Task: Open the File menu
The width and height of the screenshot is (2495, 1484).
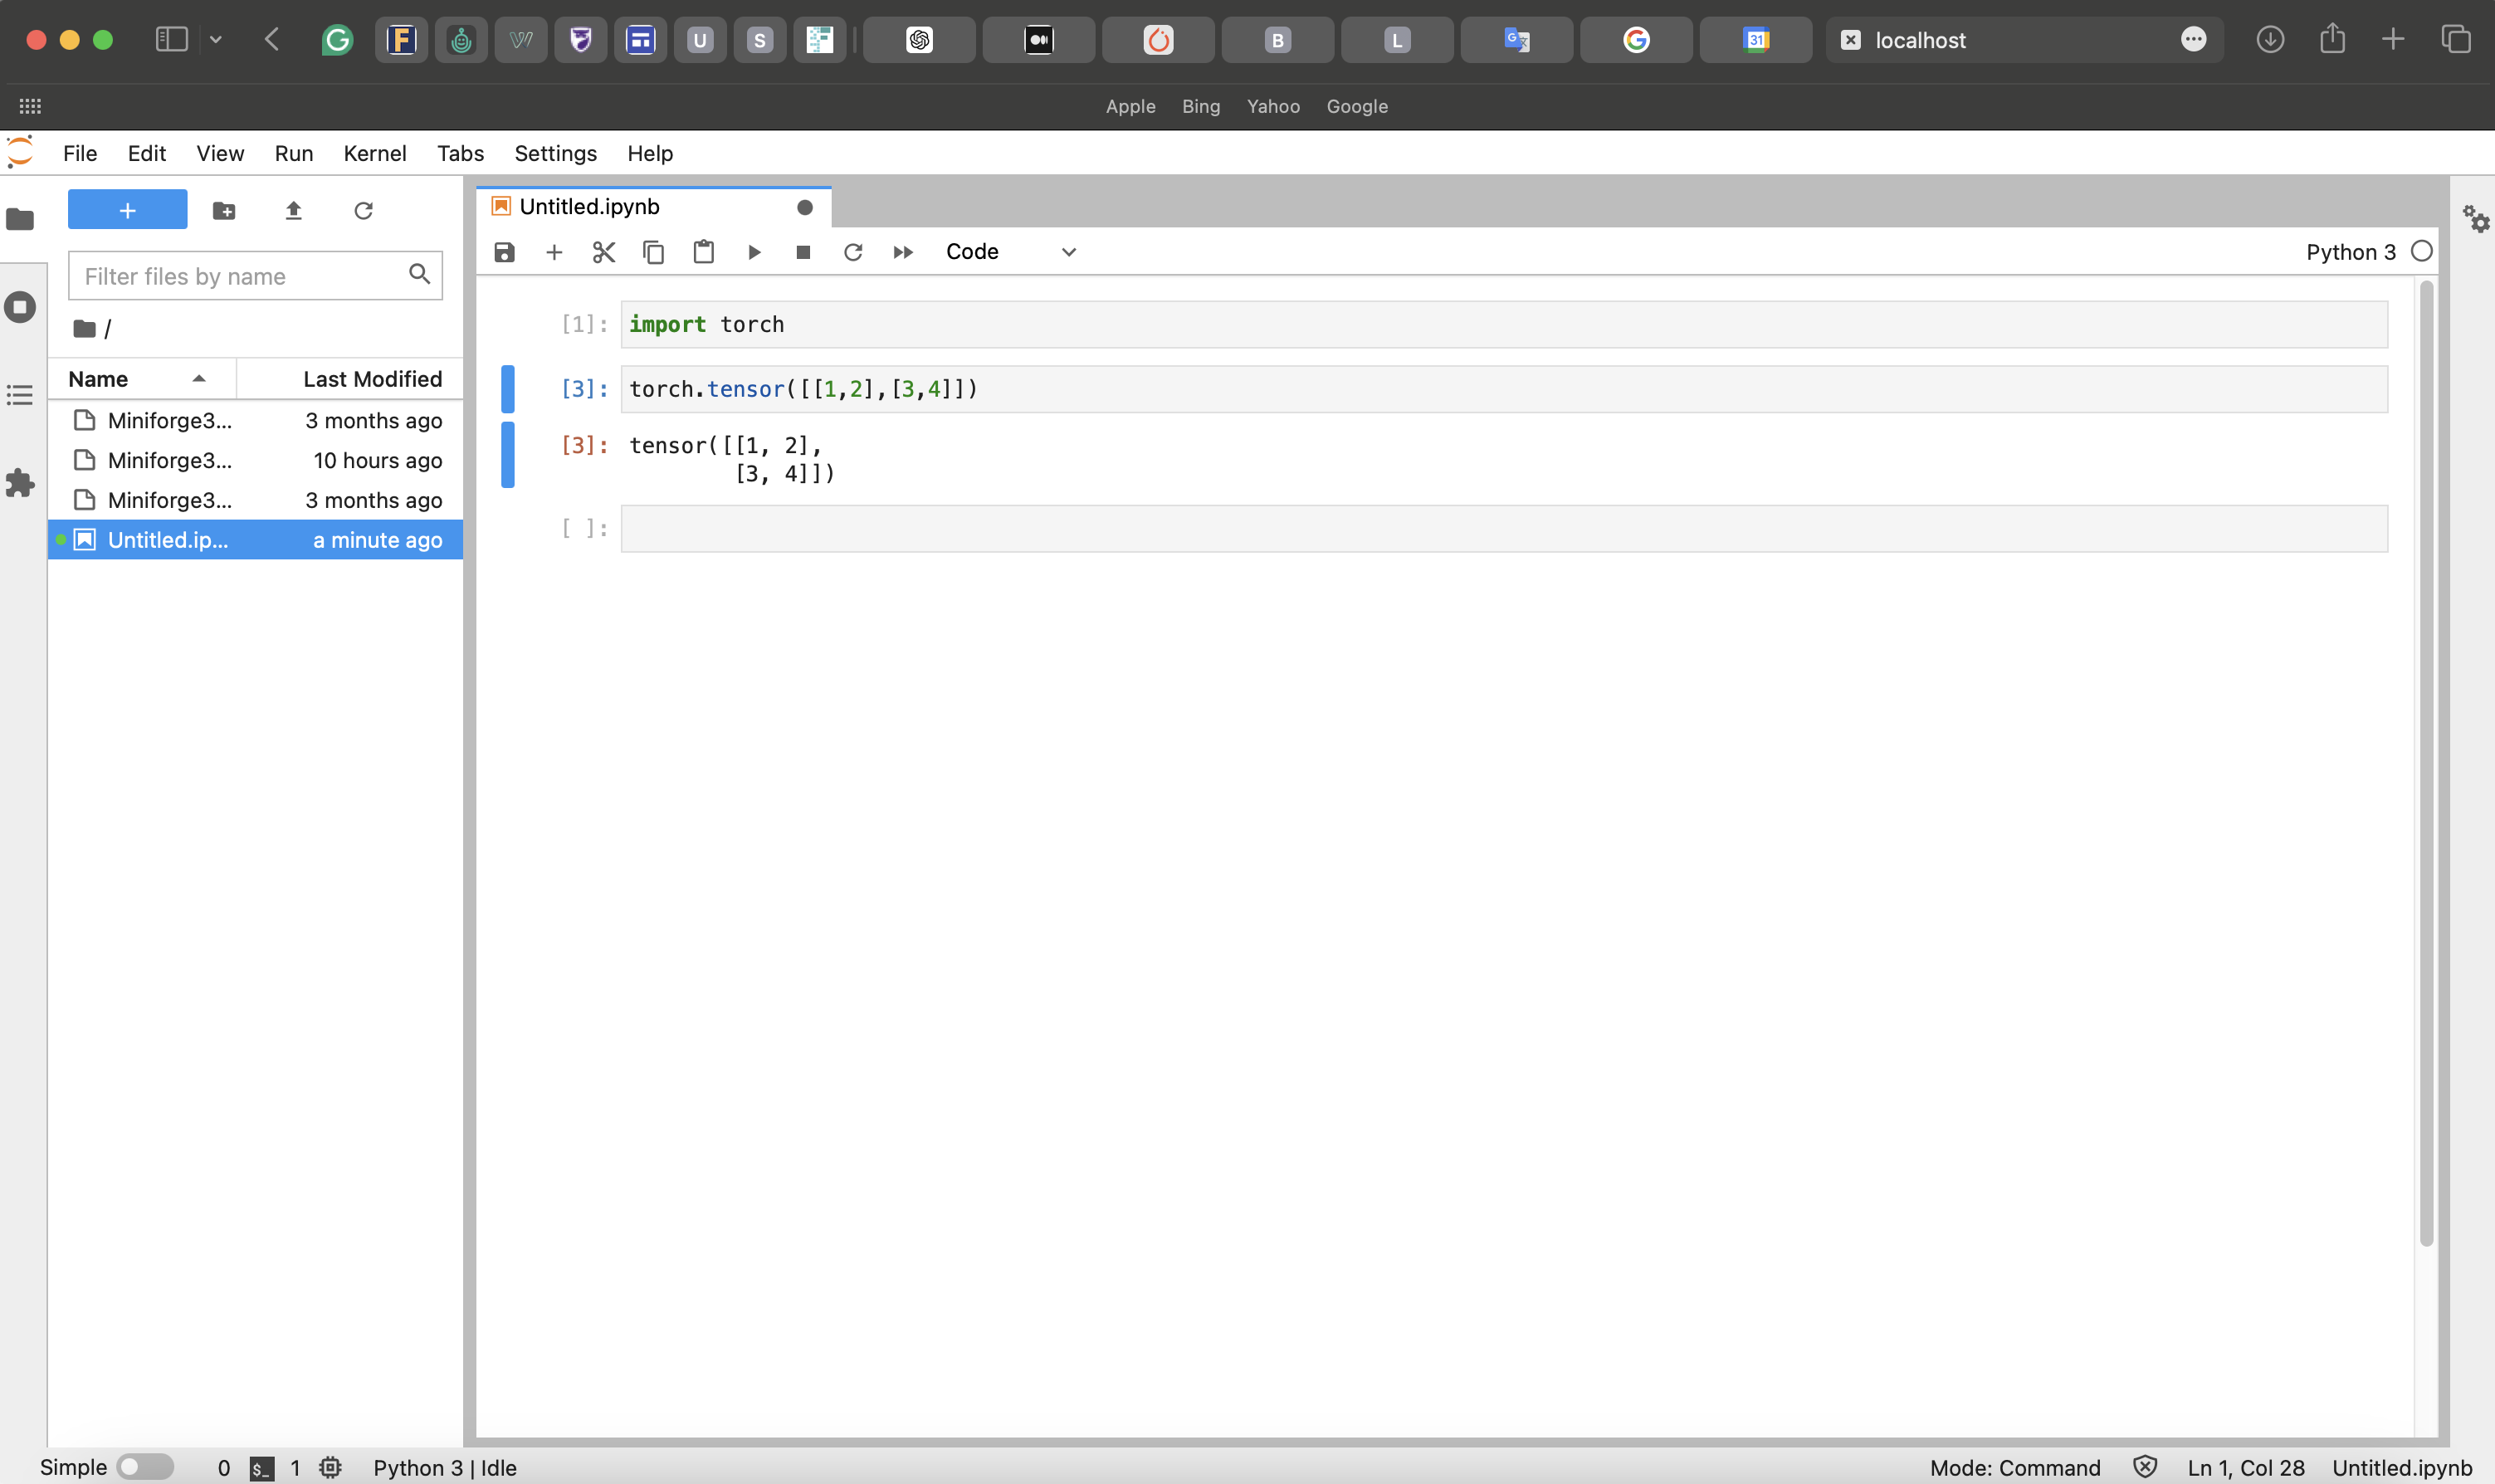Action: coord(80,153)
